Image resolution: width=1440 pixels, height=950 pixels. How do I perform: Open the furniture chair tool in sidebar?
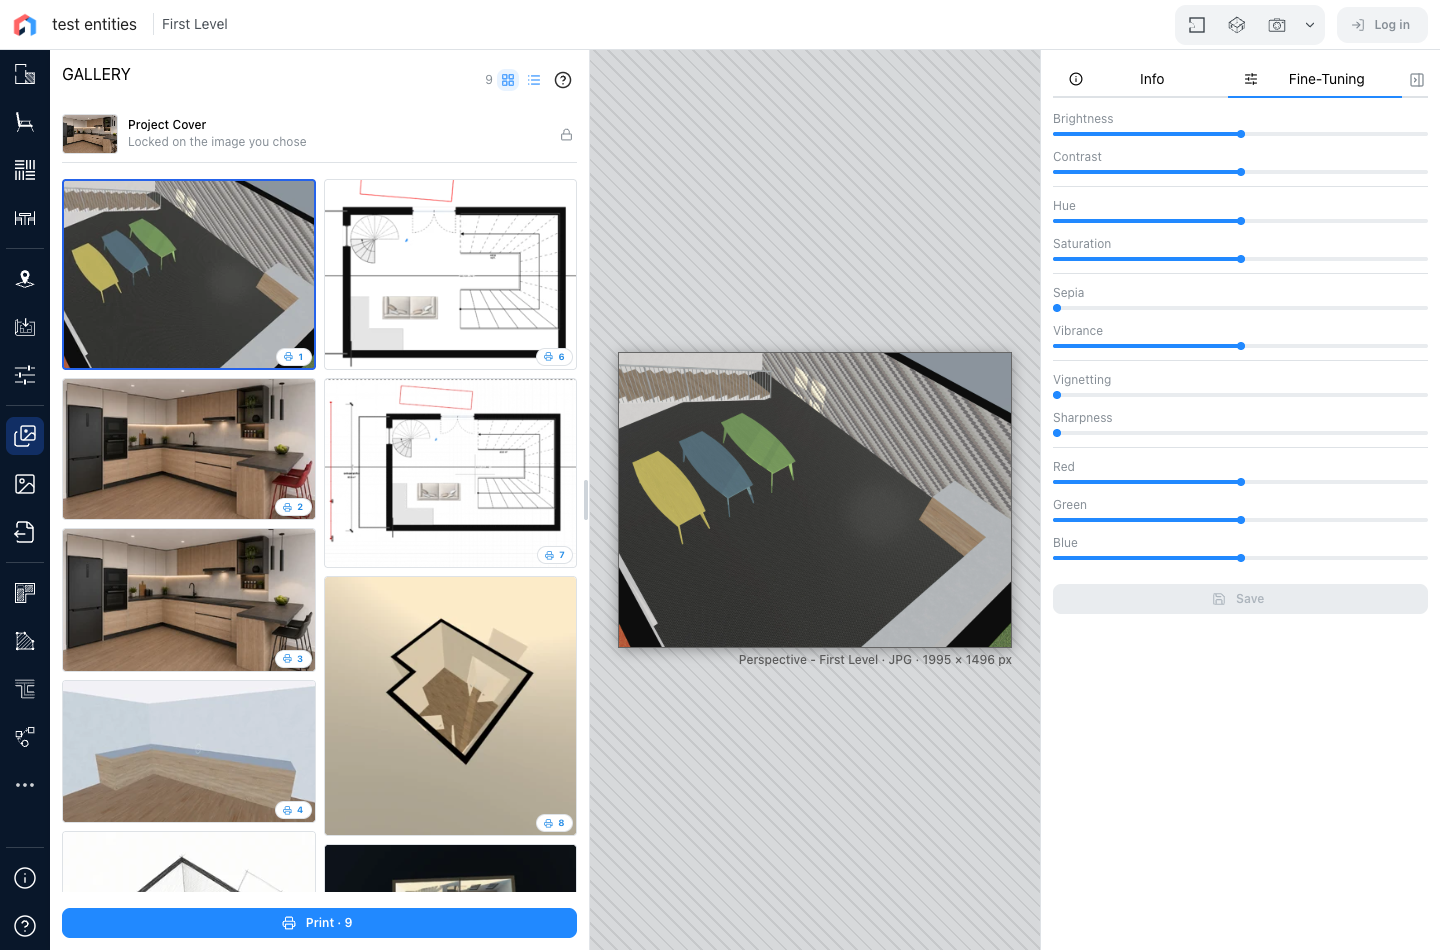tap(25, 122)
